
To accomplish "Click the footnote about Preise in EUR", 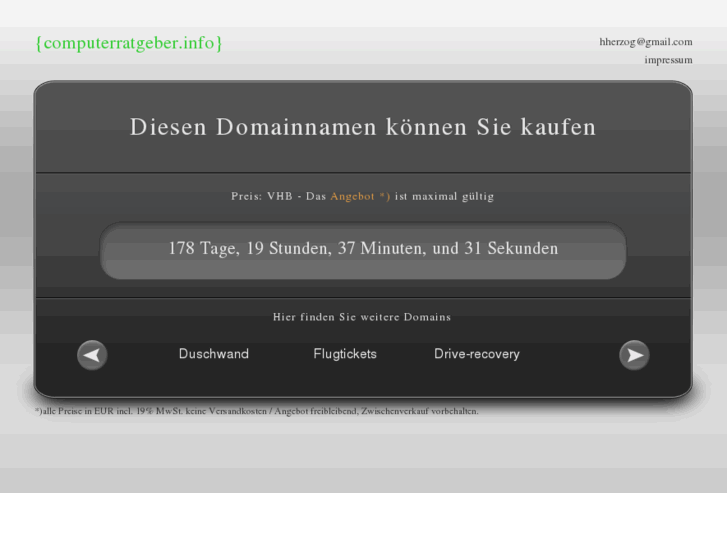I will [256, 411].
